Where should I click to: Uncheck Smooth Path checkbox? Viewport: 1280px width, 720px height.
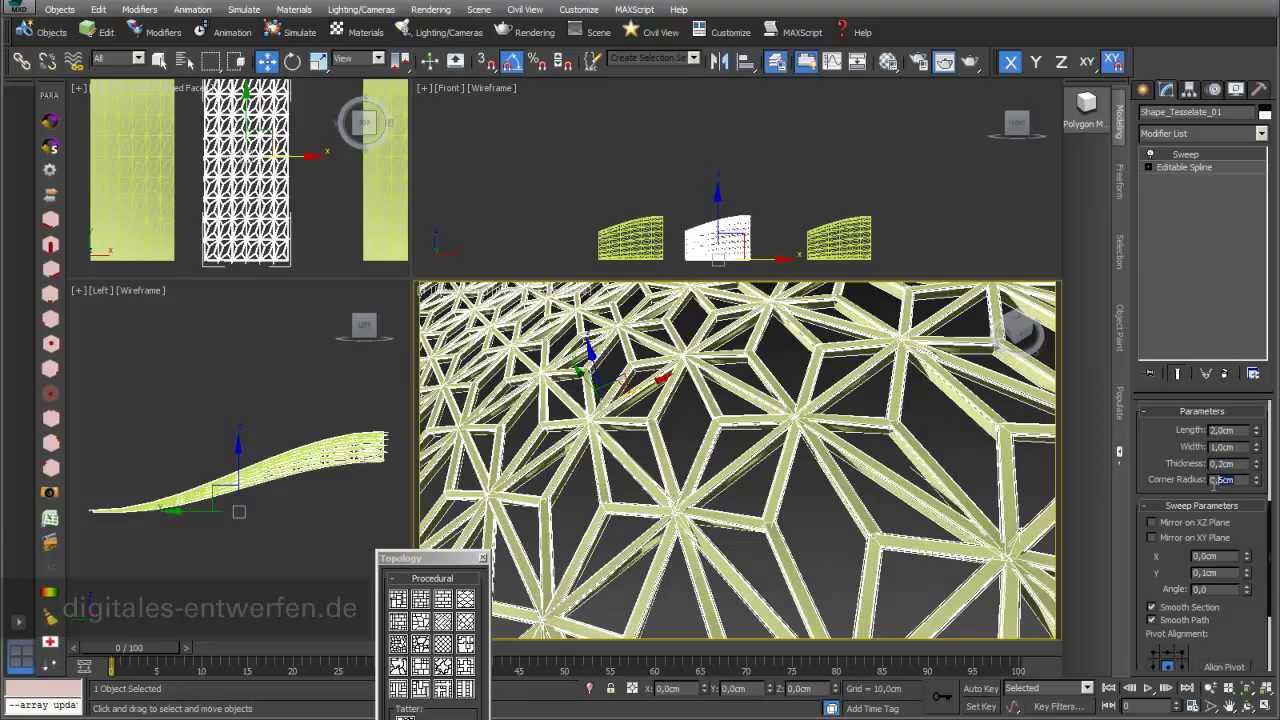coord(1151,620)
